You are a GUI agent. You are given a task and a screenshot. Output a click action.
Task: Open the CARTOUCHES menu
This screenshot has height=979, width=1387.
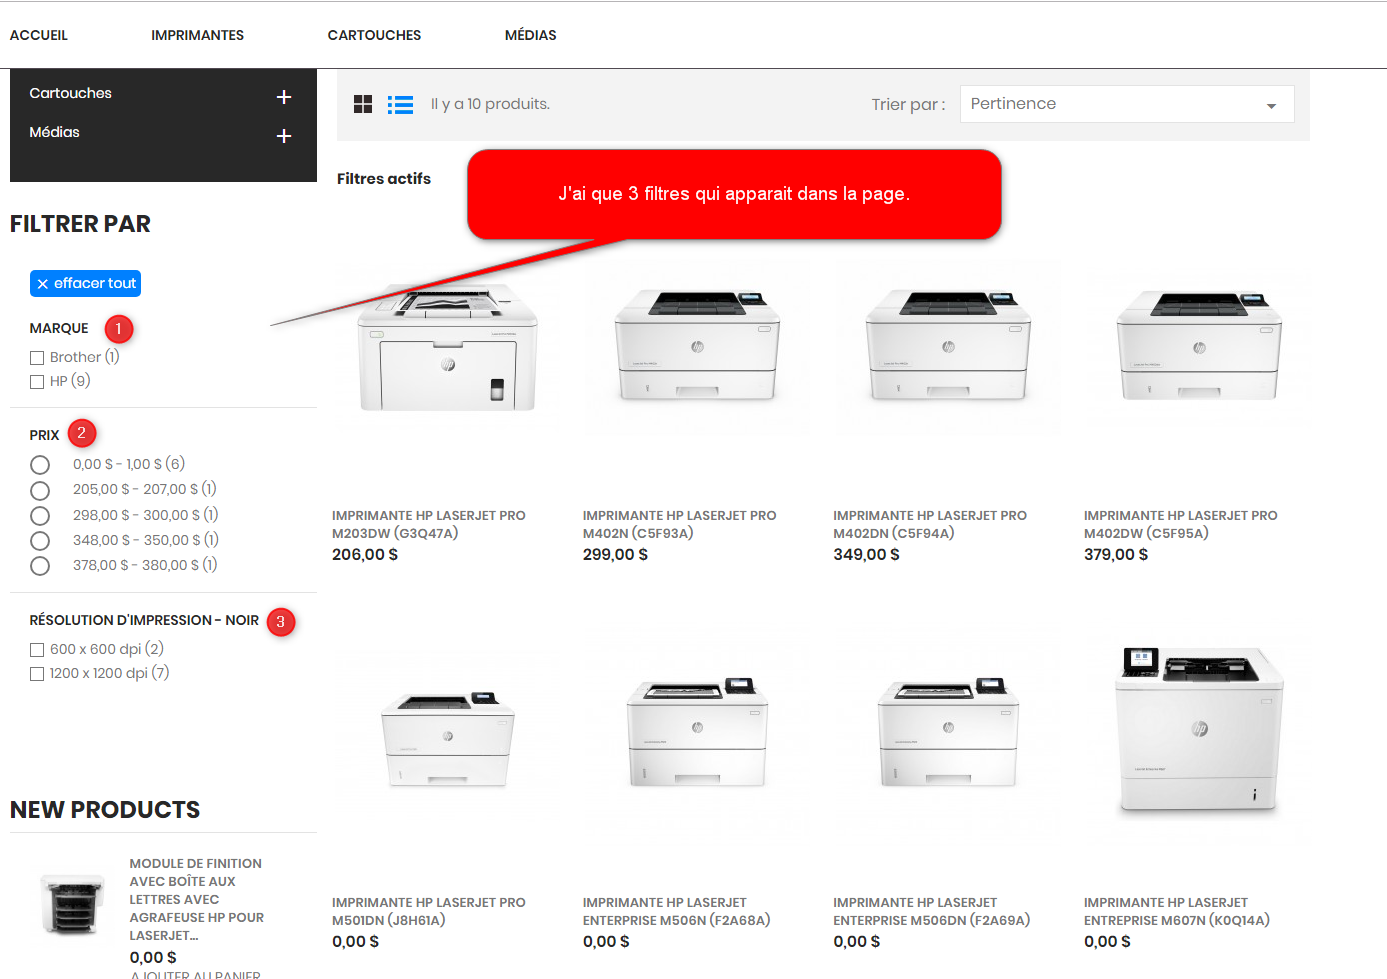click(374, 35)
